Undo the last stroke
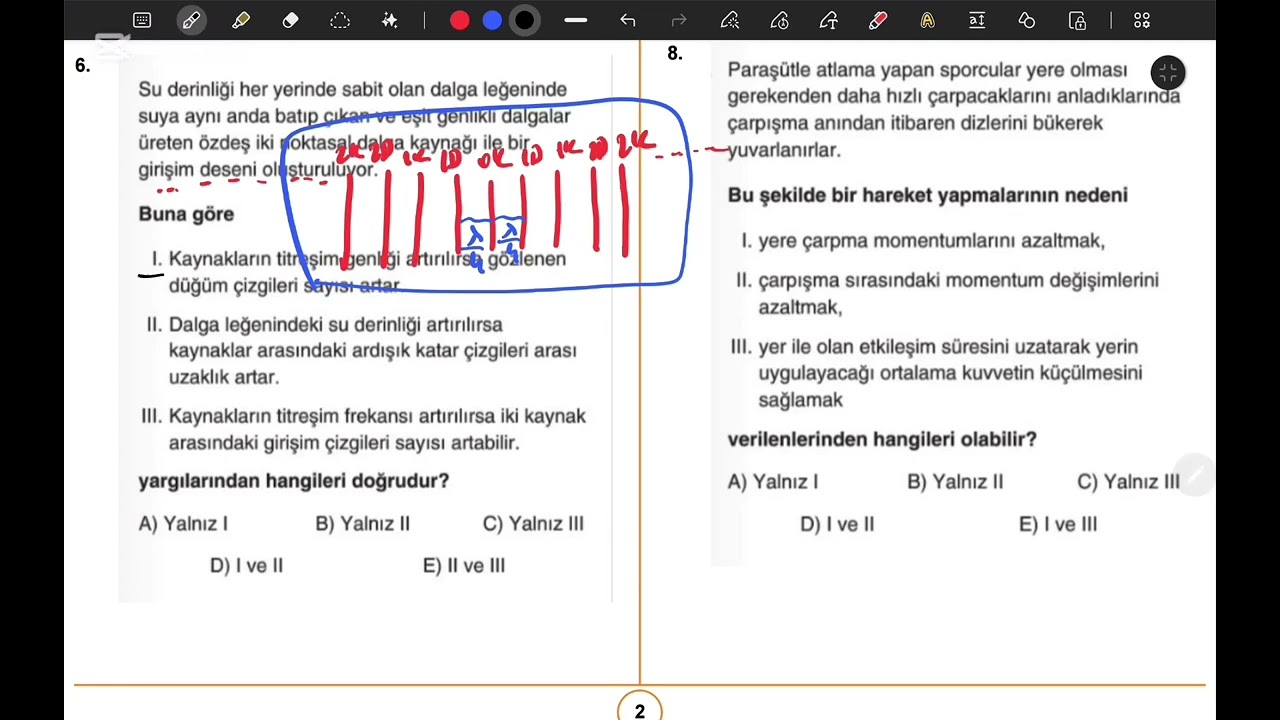The height and width of the screenshot is (720, 1280). pos(628,20)
